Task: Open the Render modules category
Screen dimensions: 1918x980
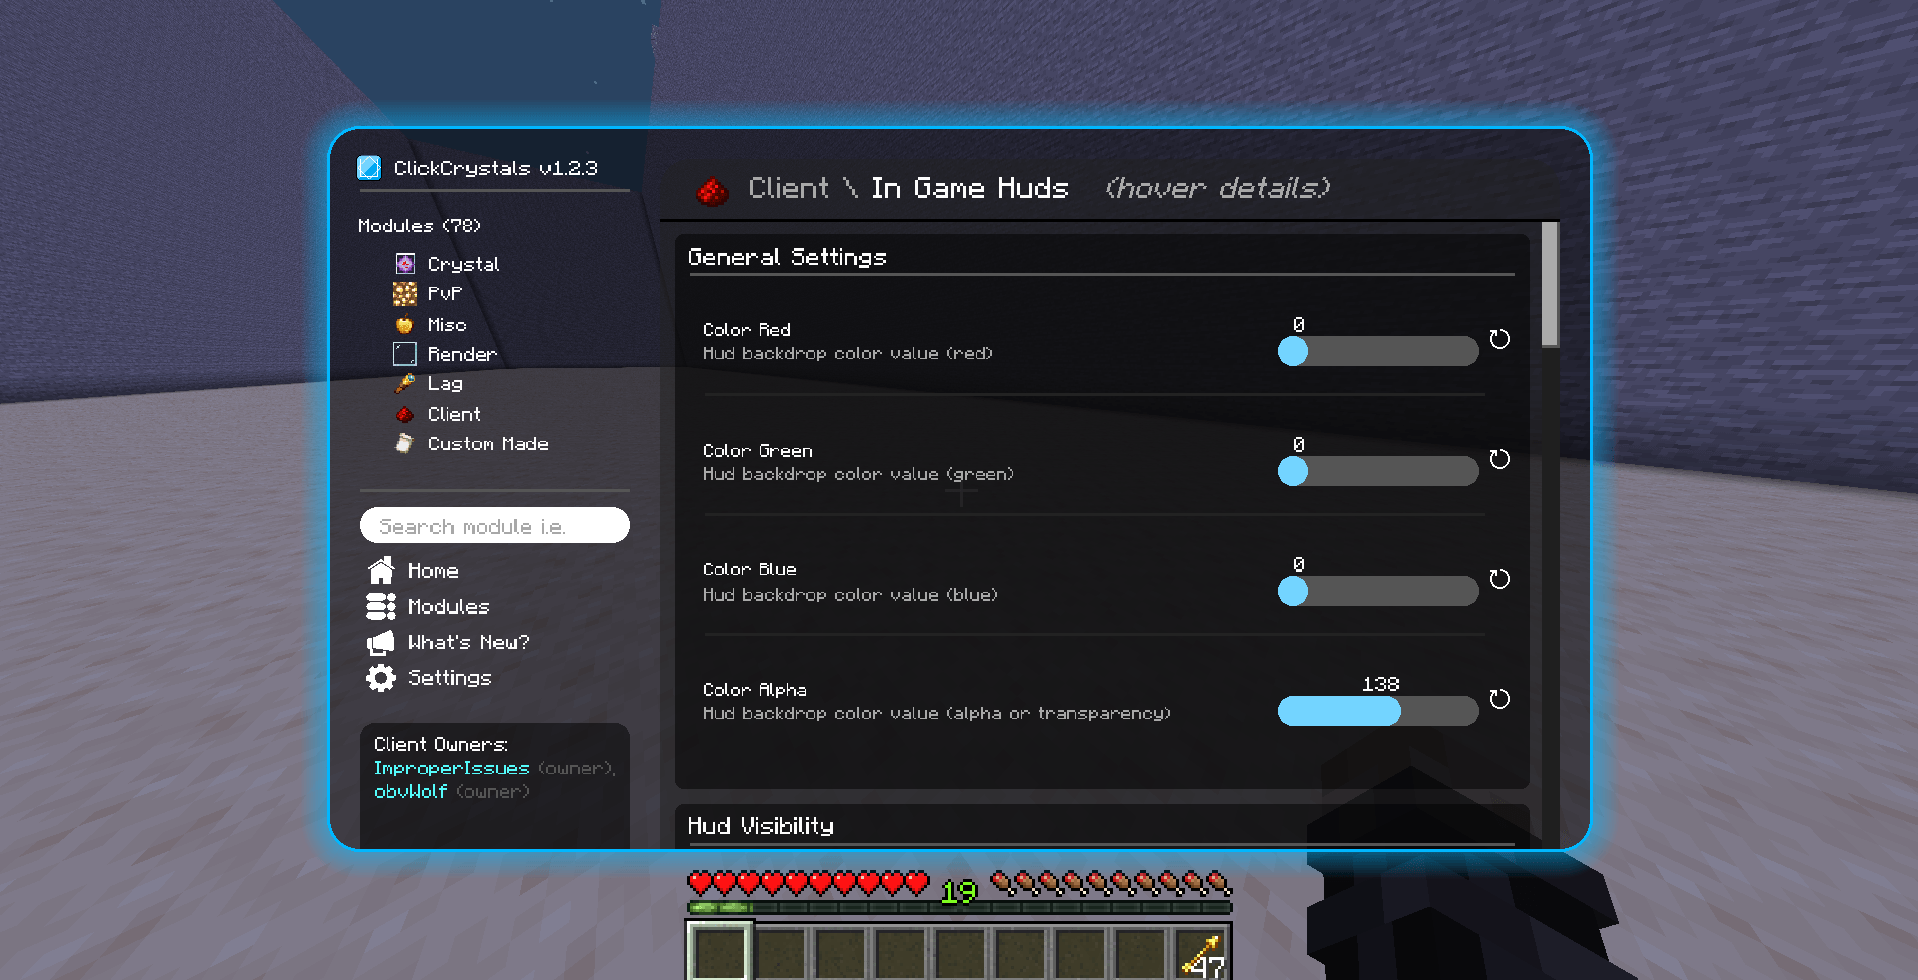Action: [x=461, y=354]
